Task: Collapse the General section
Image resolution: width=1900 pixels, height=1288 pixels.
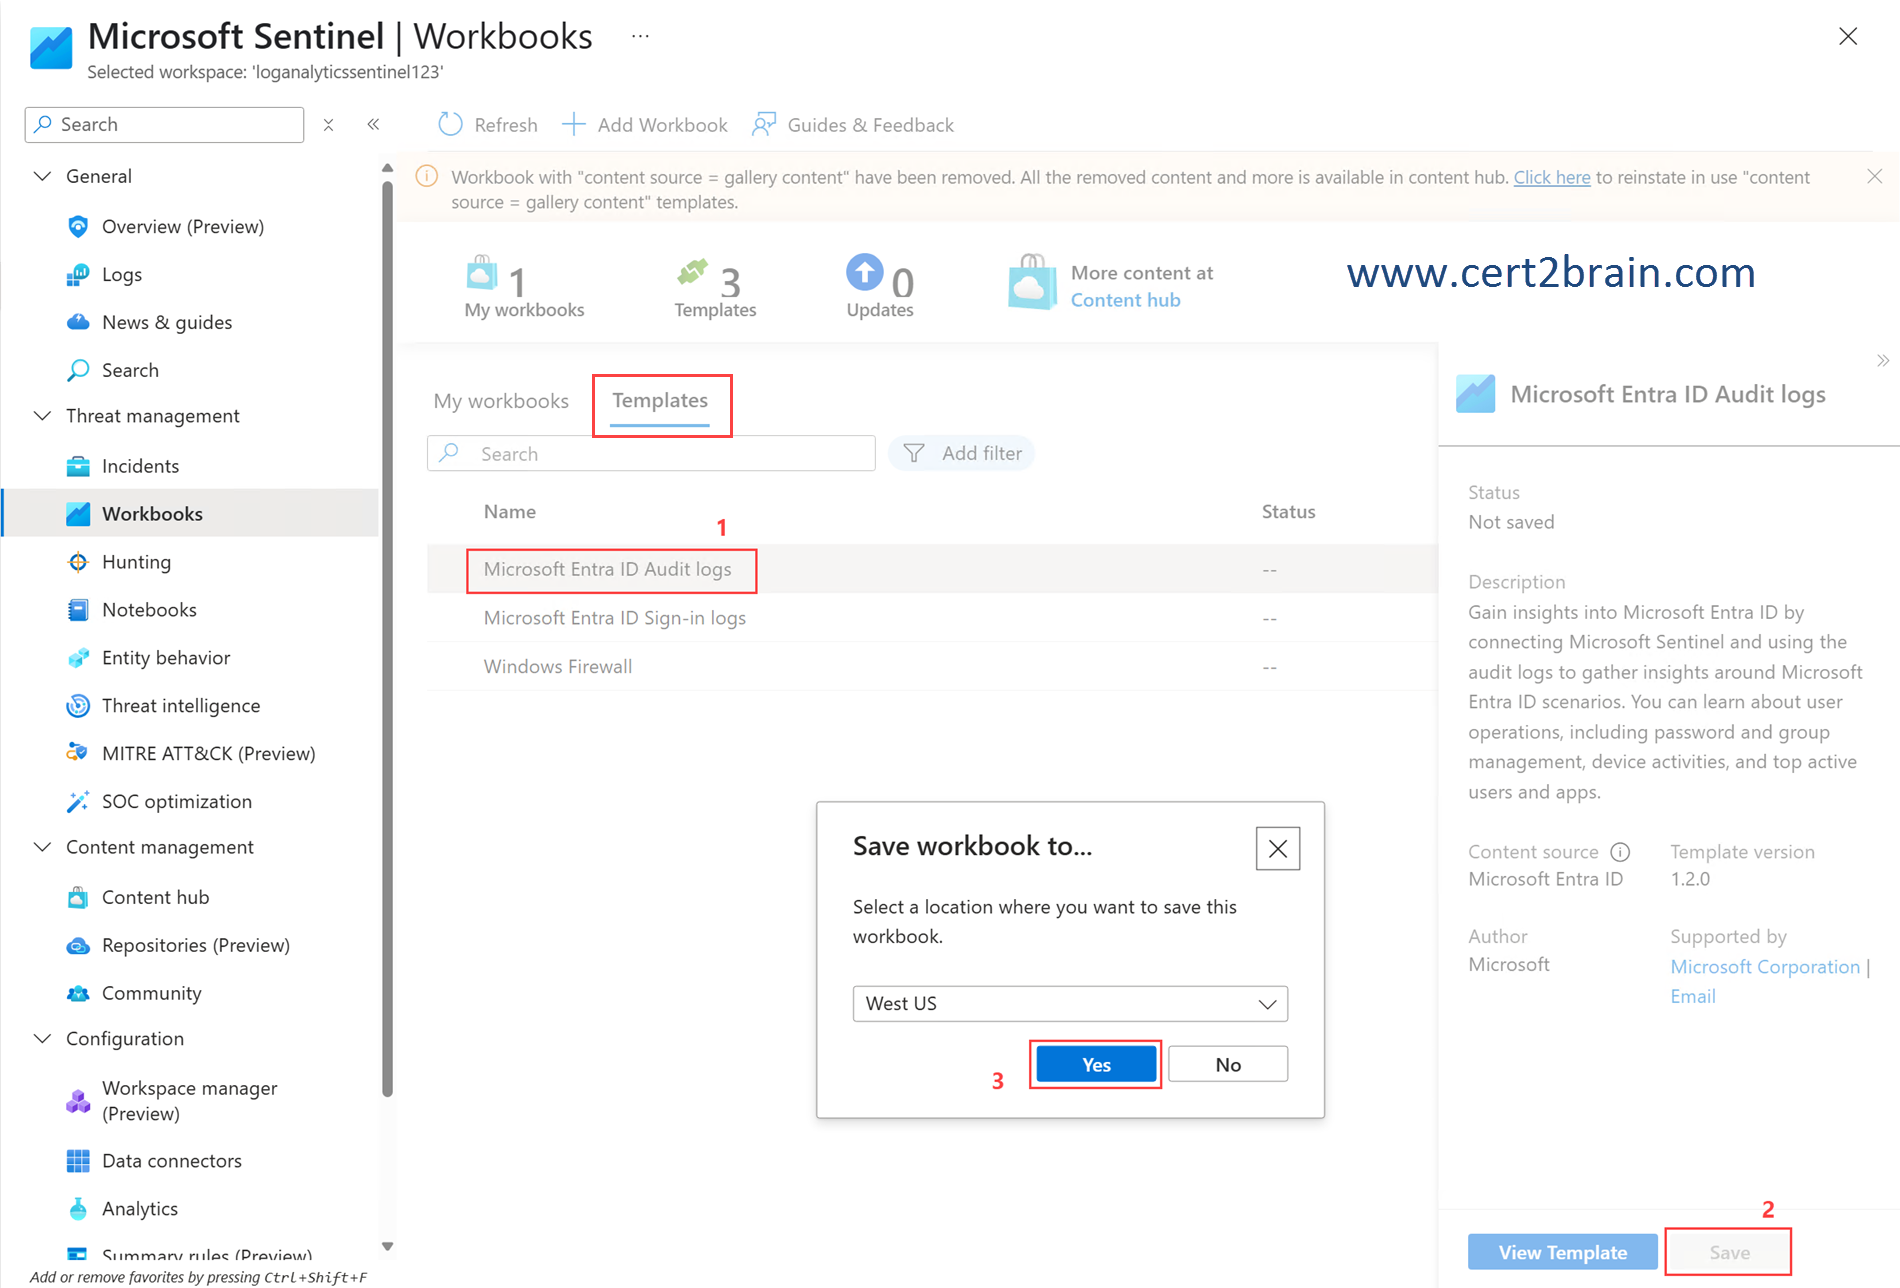Action: tap(42, 176)
